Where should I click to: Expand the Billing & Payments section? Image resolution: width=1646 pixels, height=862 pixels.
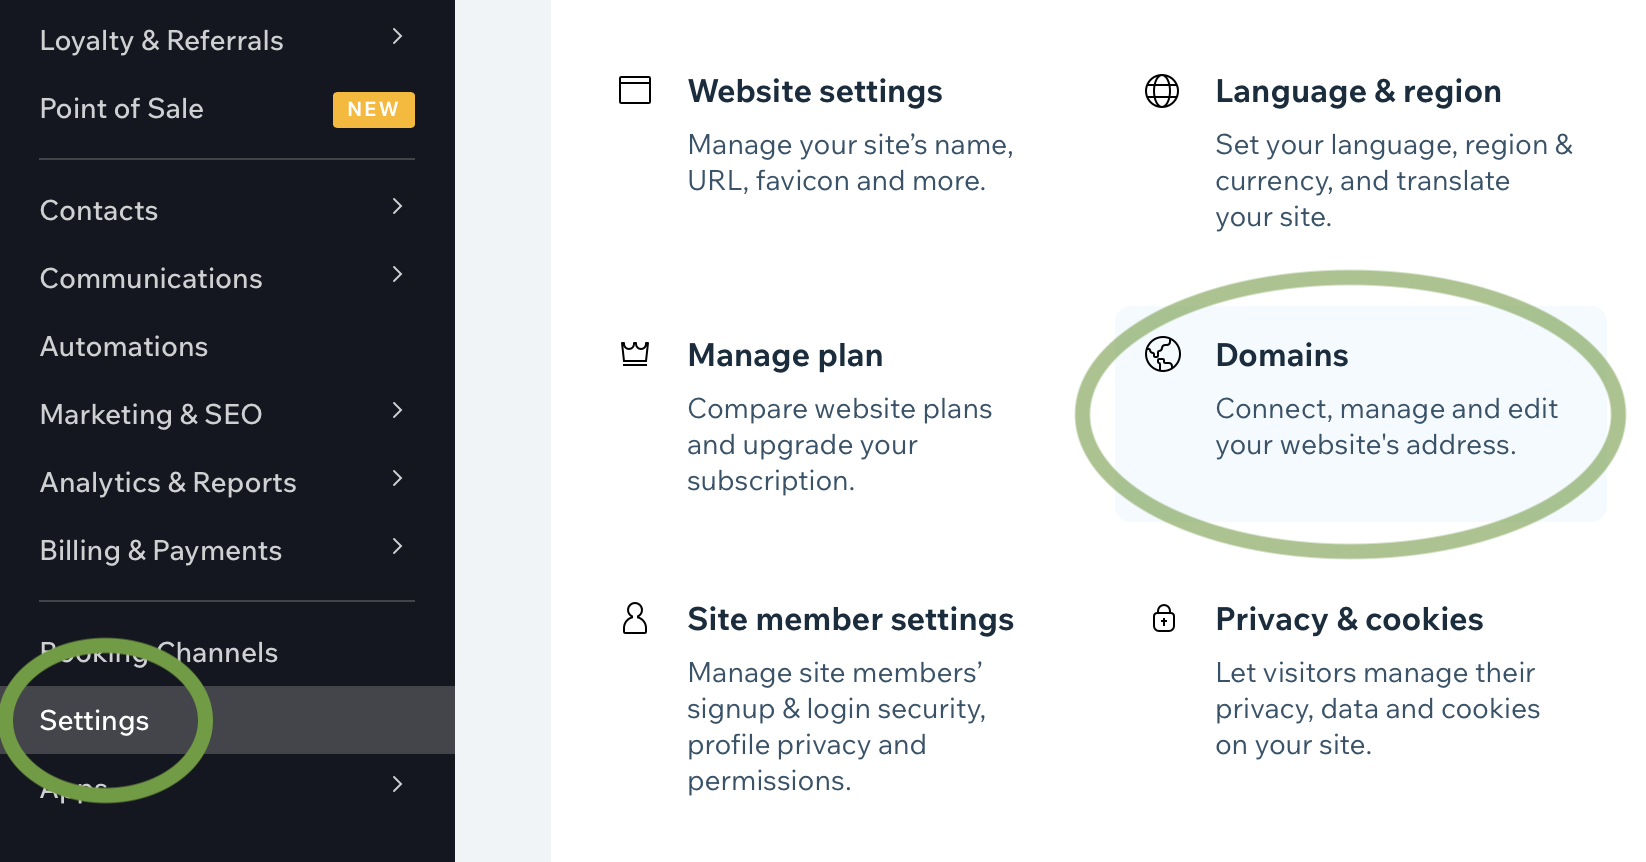(397, 547)
